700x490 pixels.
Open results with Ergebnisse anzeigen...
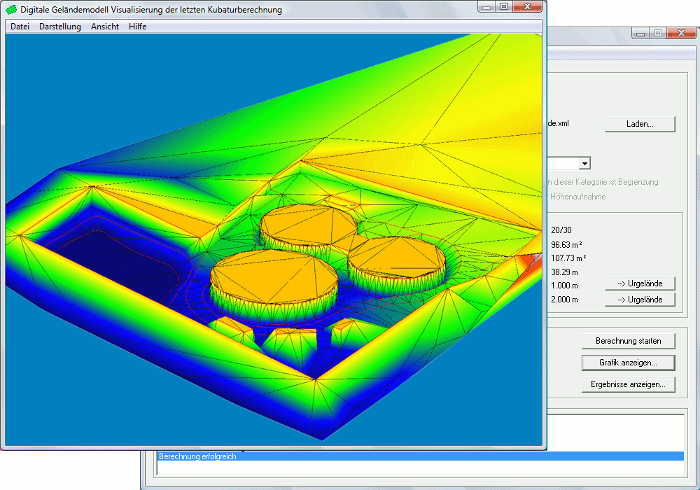click(628, 384)
